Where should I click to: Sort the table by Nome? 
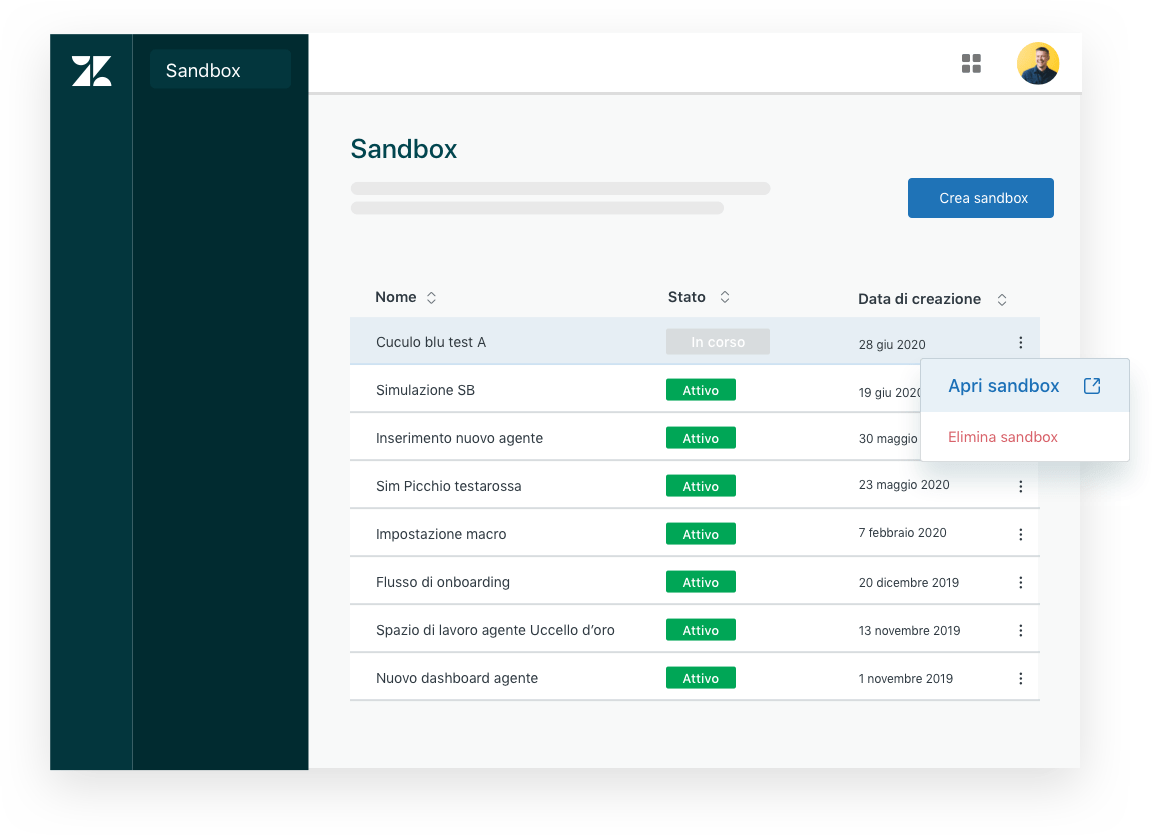click(x=430, y=297)
